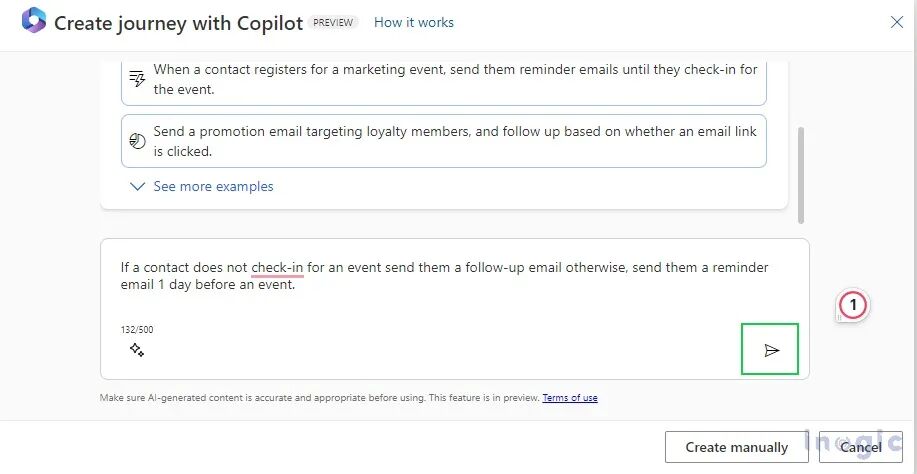Focus the journey description text box
This screenshot has width=917, height=474.
(x=454, y=309)
